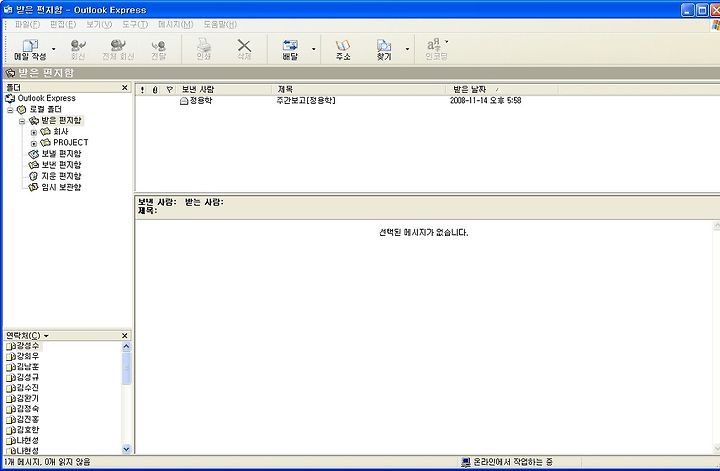Click the 전달 forward toolbar icon
720x471 pixels.
(158, 49)
